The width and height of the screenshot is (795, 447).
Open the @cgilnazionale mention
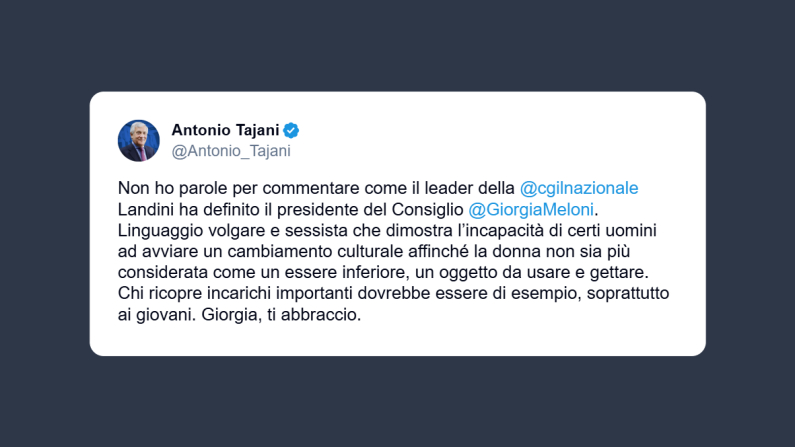(579, 188)
